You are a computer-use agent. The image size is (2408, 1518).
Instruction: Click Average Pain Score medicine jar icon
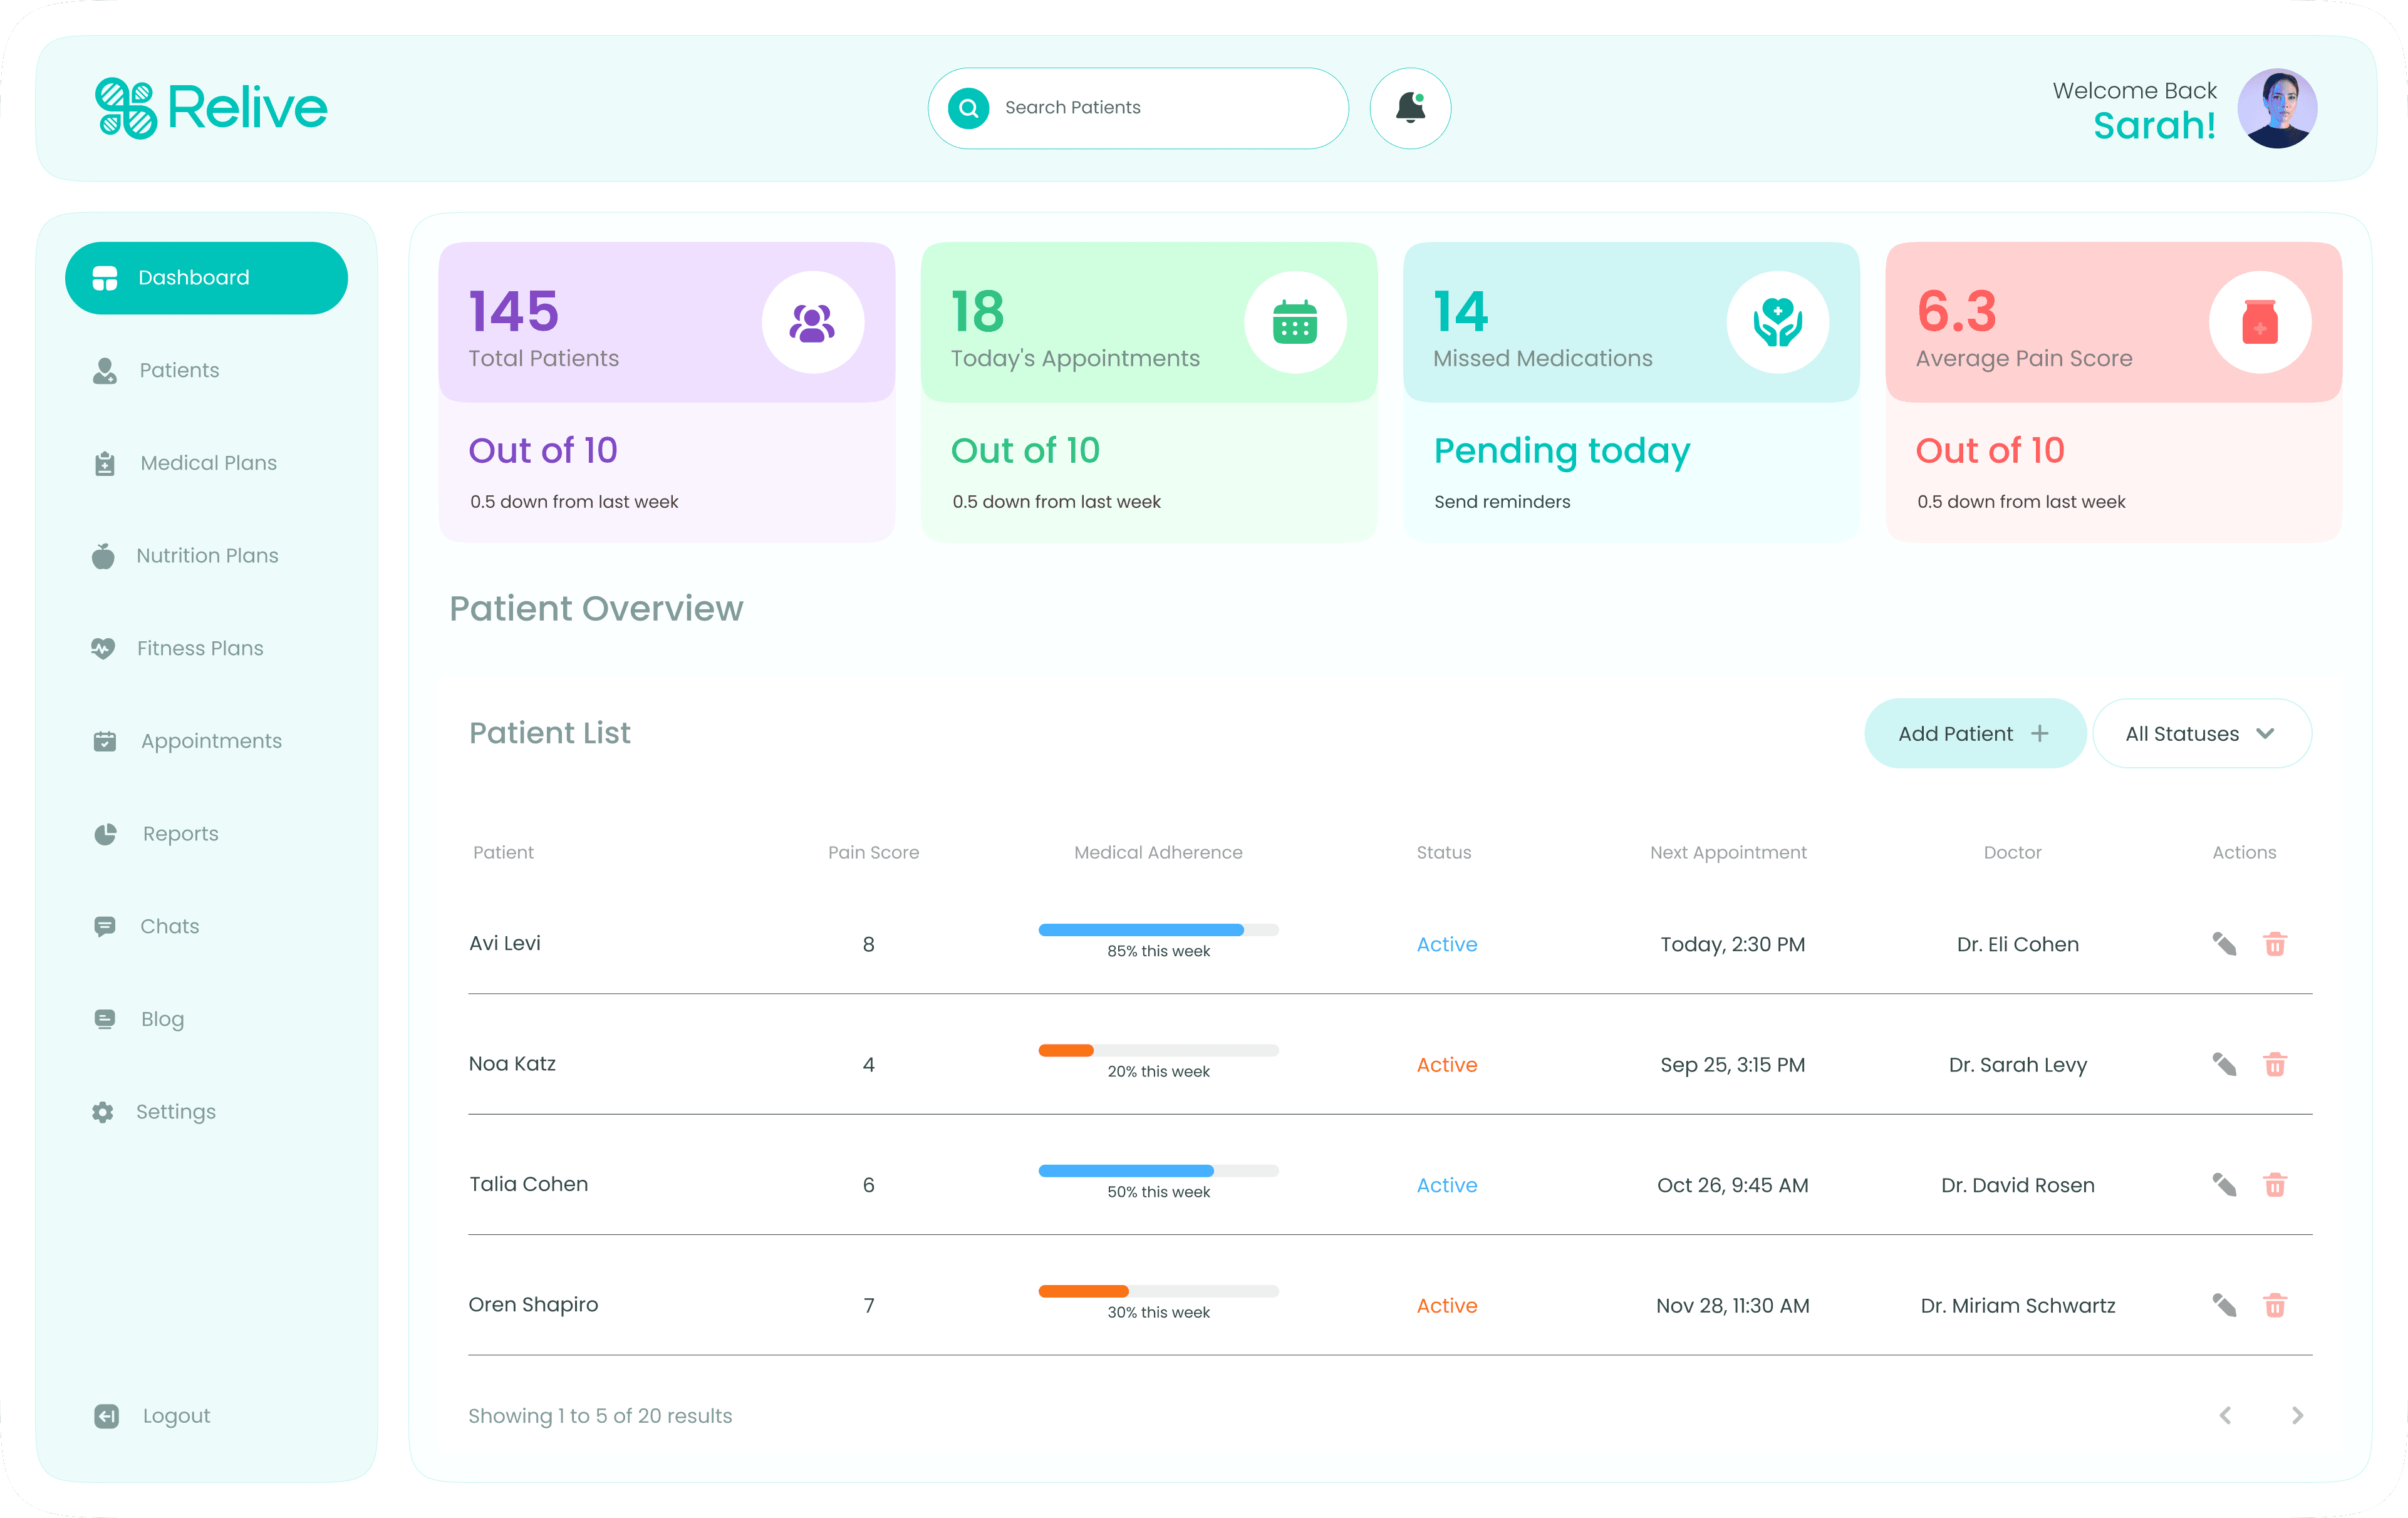2259,323
